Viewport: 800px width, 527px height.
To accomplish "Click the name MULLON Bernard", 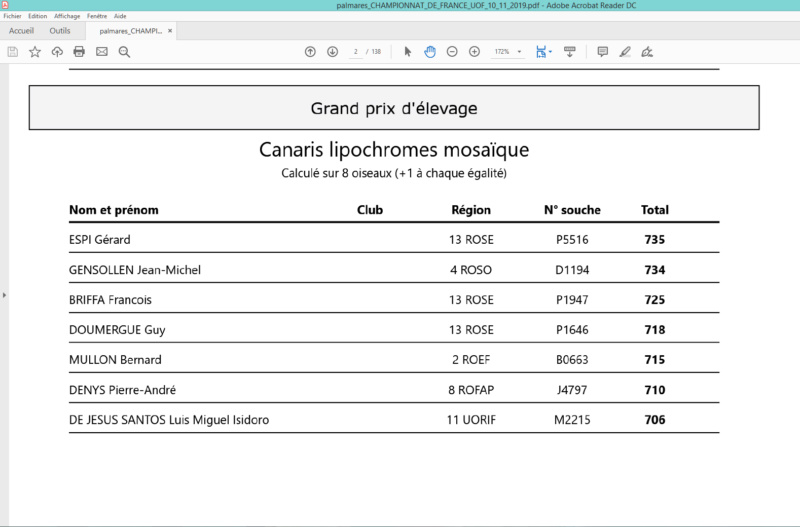I will point(115,360).
